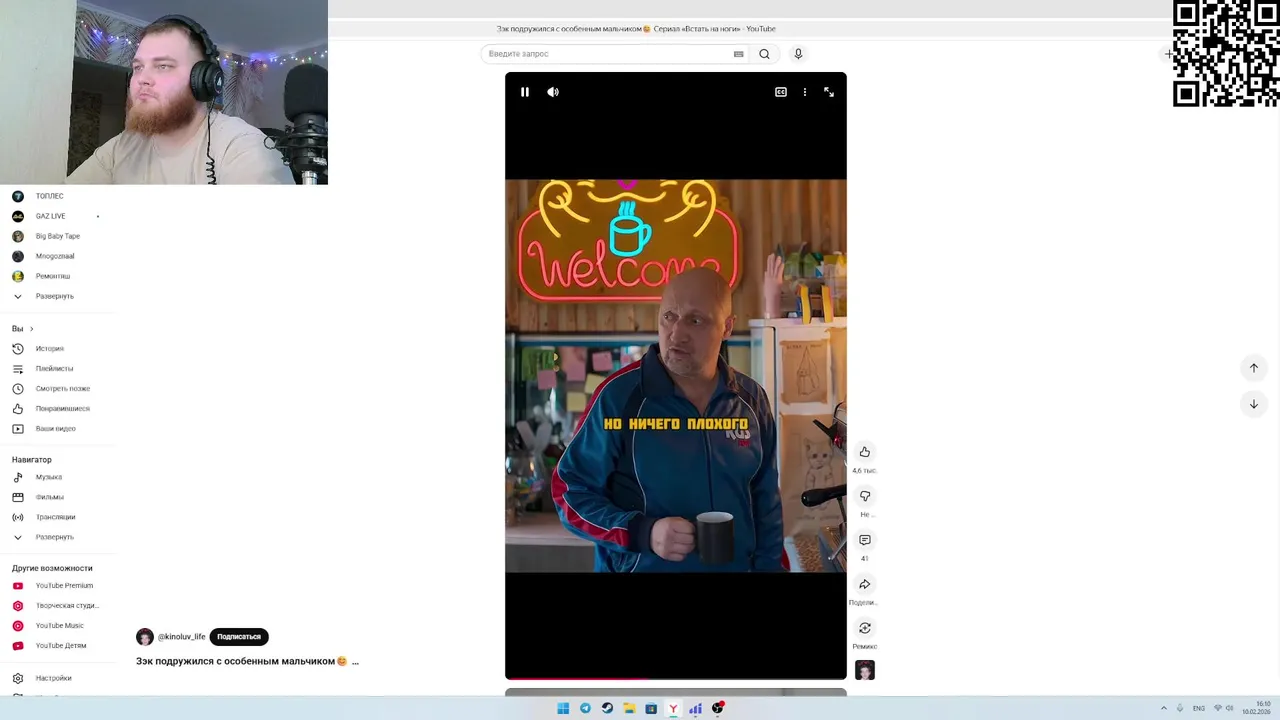Open Steam from the taskbar
Viewport: 1280px width, 720px height.
(x=607, y=708)
